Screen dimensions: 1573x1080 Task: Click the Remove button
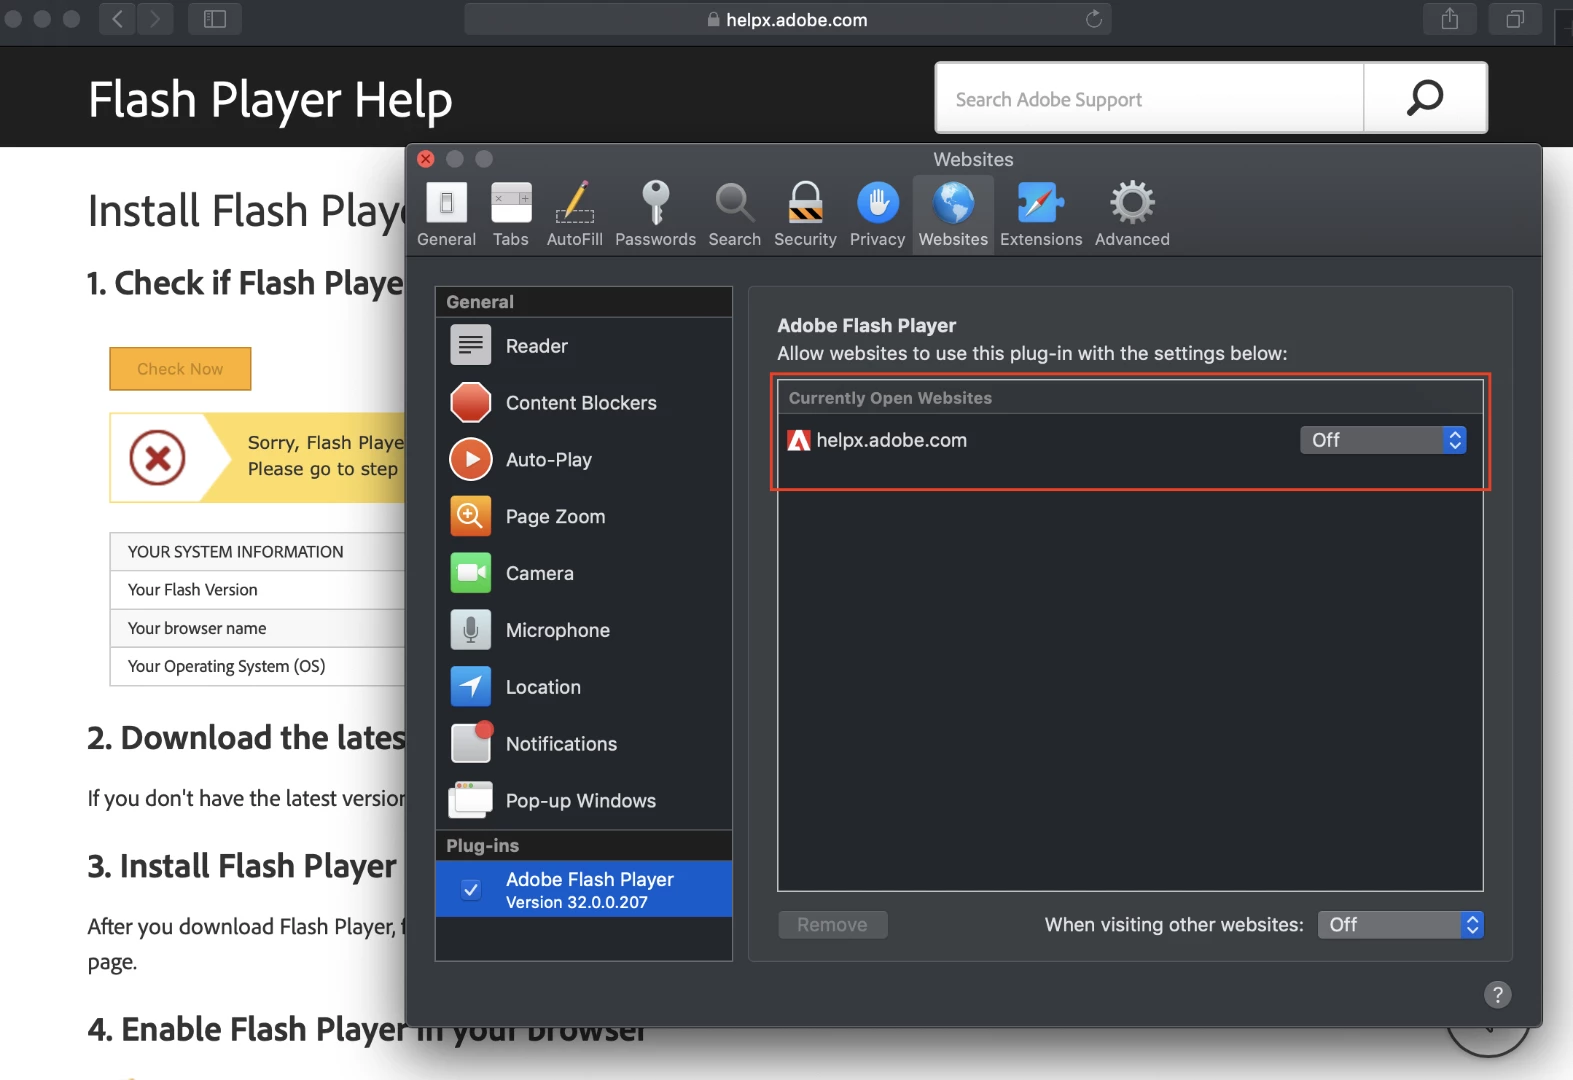pos(833,925)
